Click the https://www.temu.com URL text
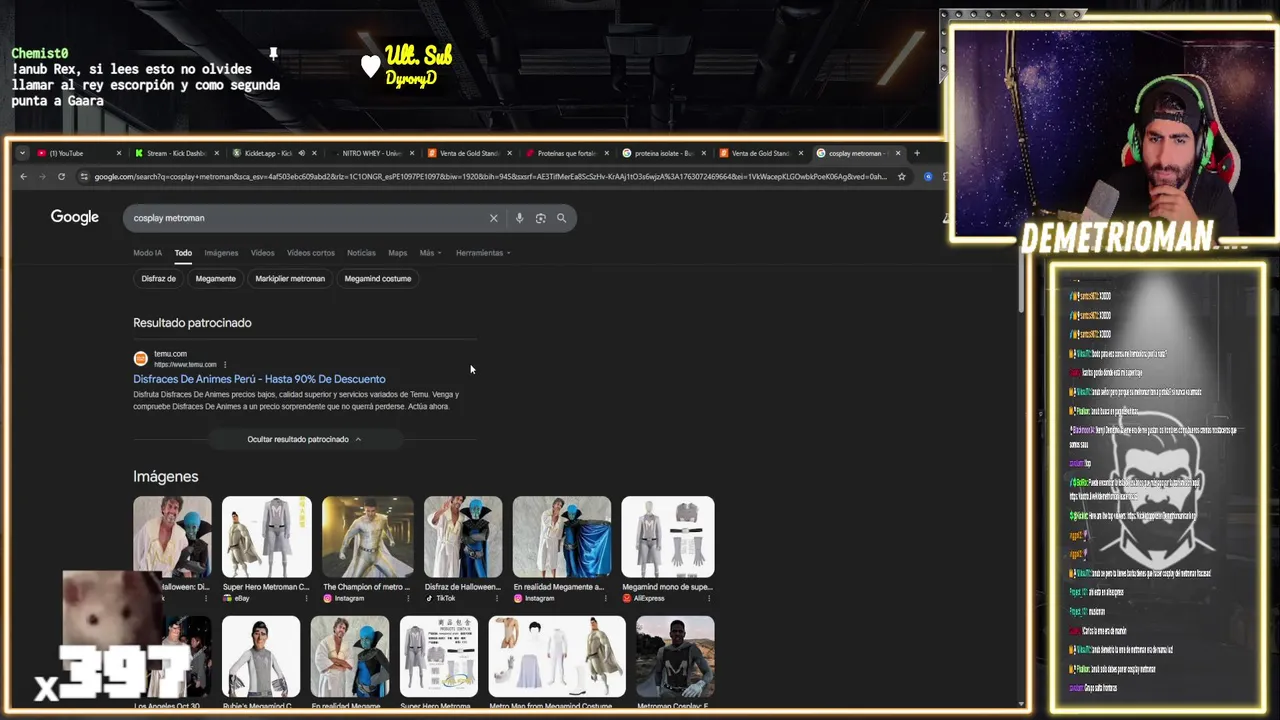This screenshot has height=720, width=1280. tap(185, 365)
